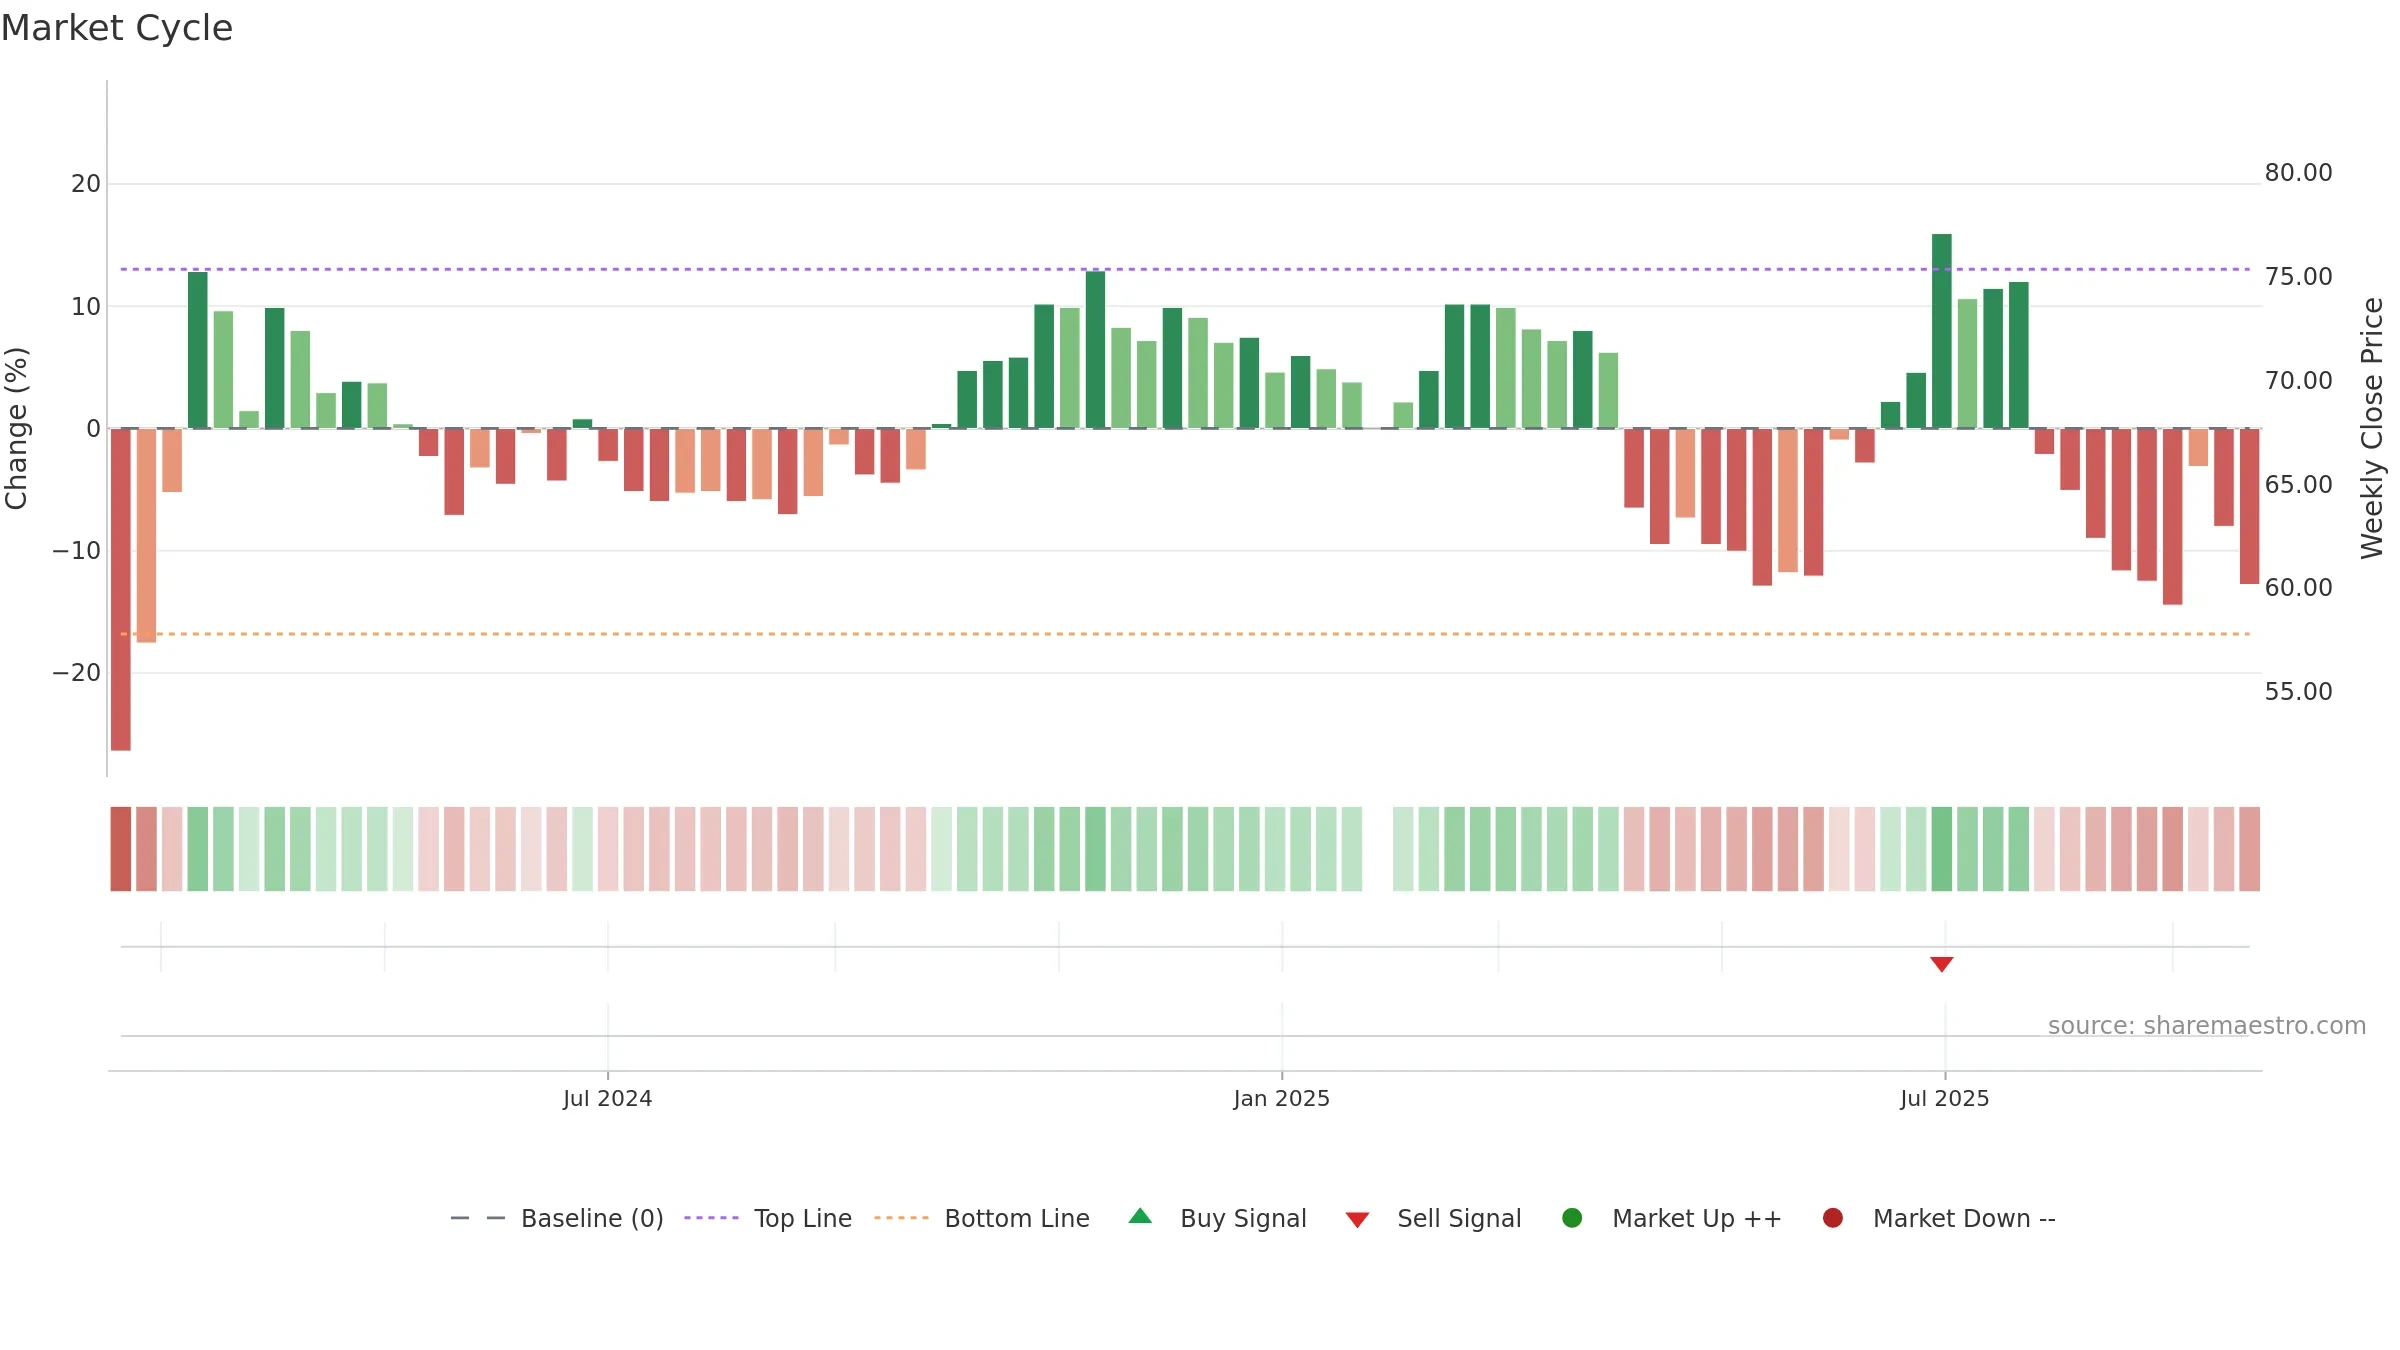Click the Jan 2025 date label
The width and height of the screenshot is (2400, 1350).
(x=1281, y=1098)
